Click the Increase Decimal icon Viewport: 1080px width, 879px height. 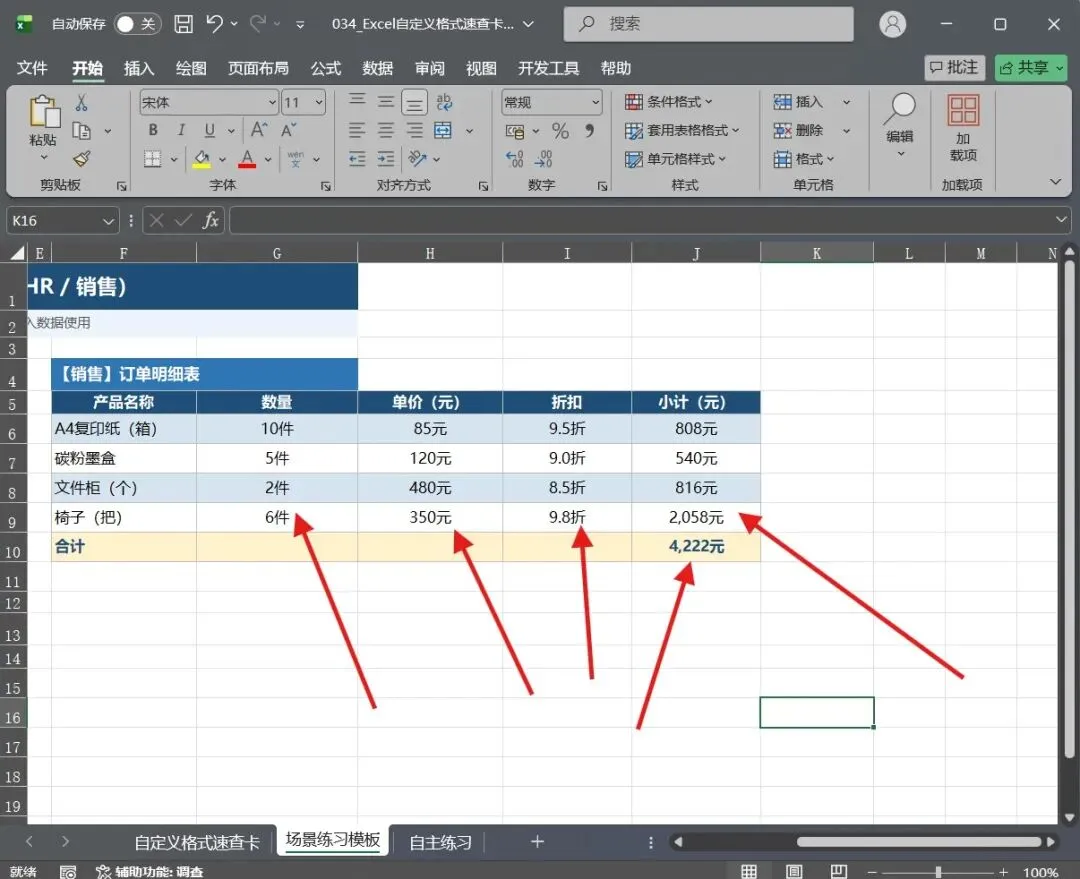coord(515,159)
